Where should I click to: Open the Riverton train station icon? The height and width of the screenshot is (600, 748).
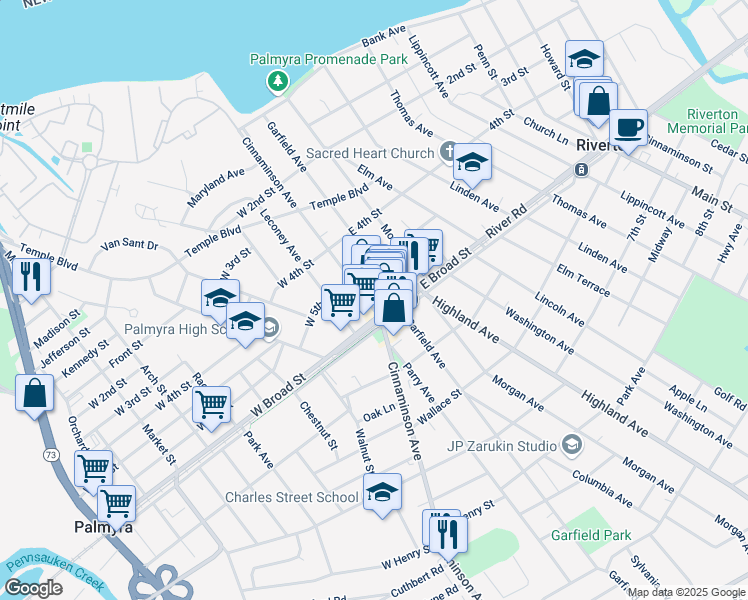click(581, 169)
